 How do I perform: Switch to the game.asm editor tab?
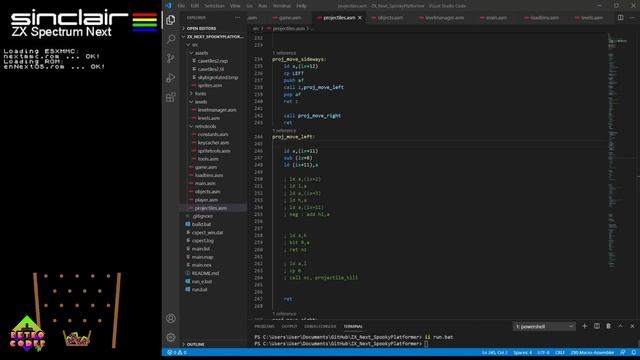pos(289,18)
